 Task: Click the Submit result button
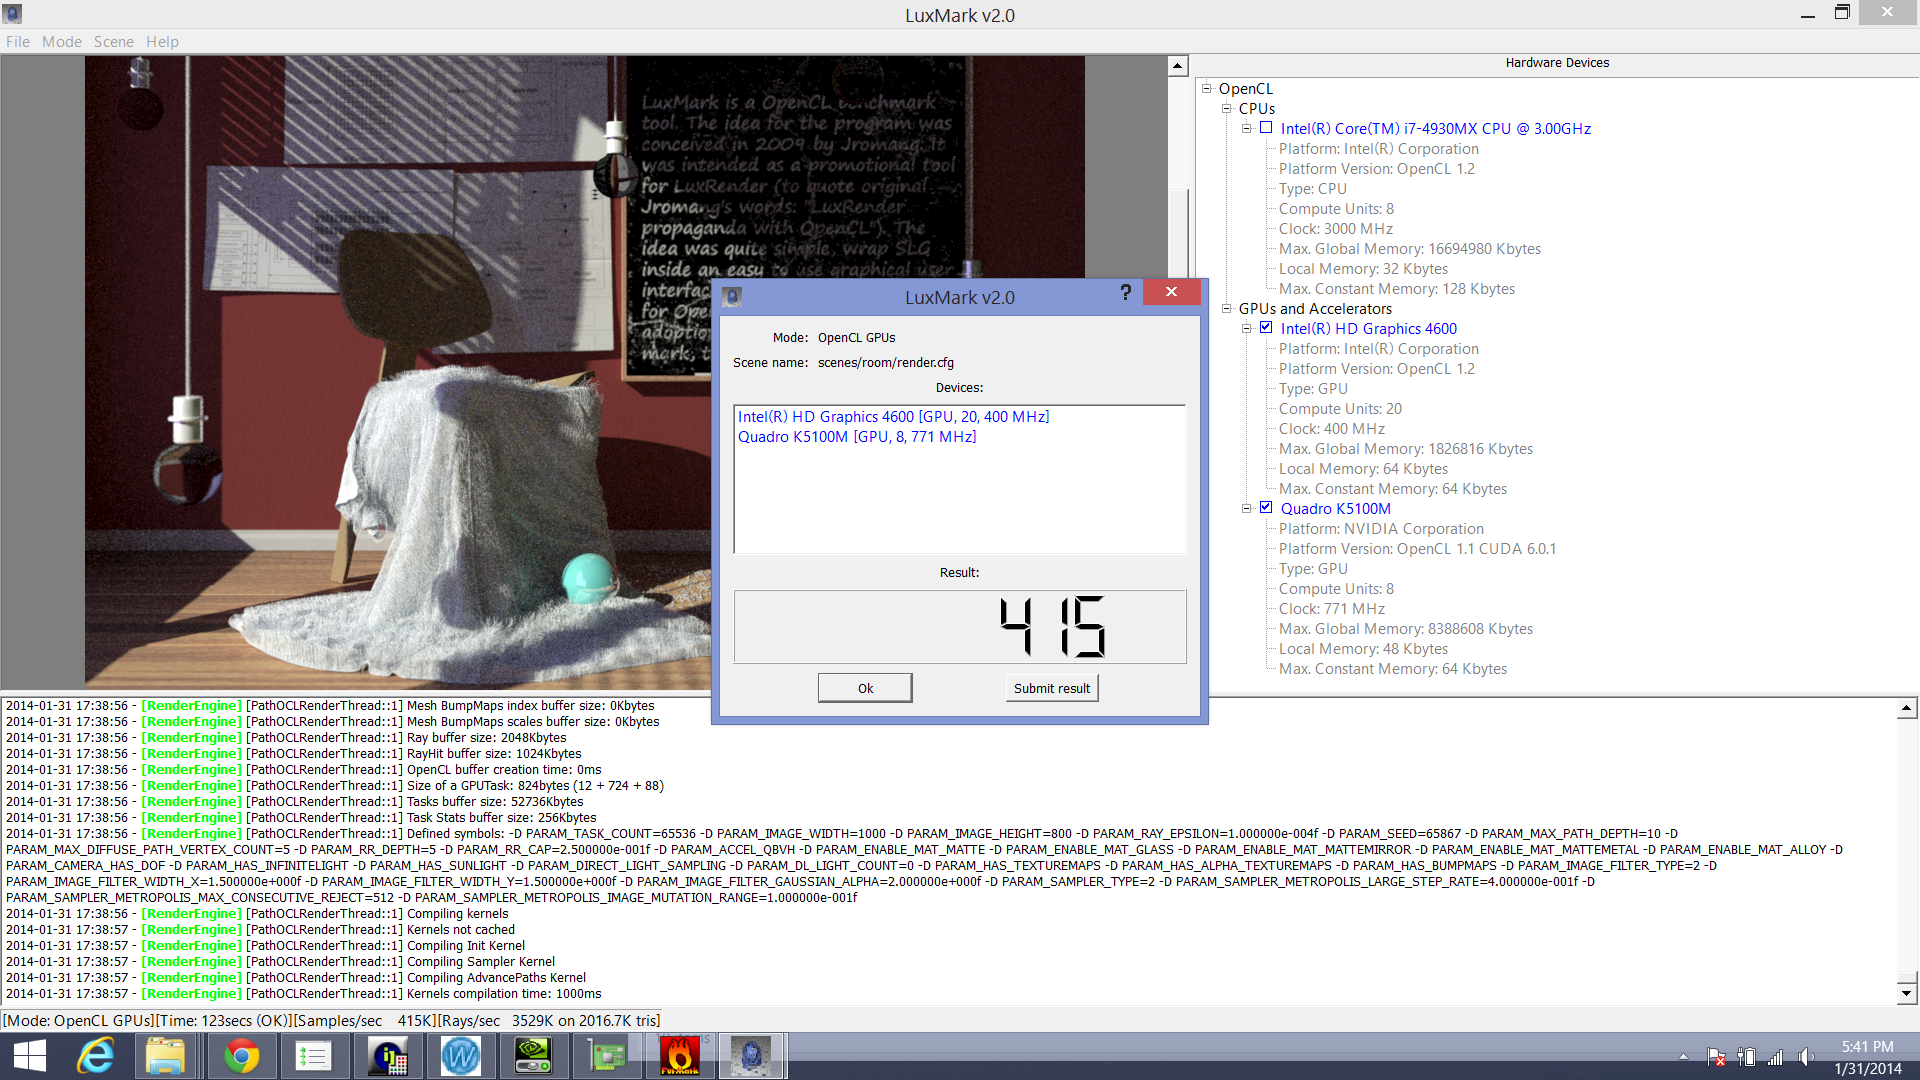click(1052, 688)
